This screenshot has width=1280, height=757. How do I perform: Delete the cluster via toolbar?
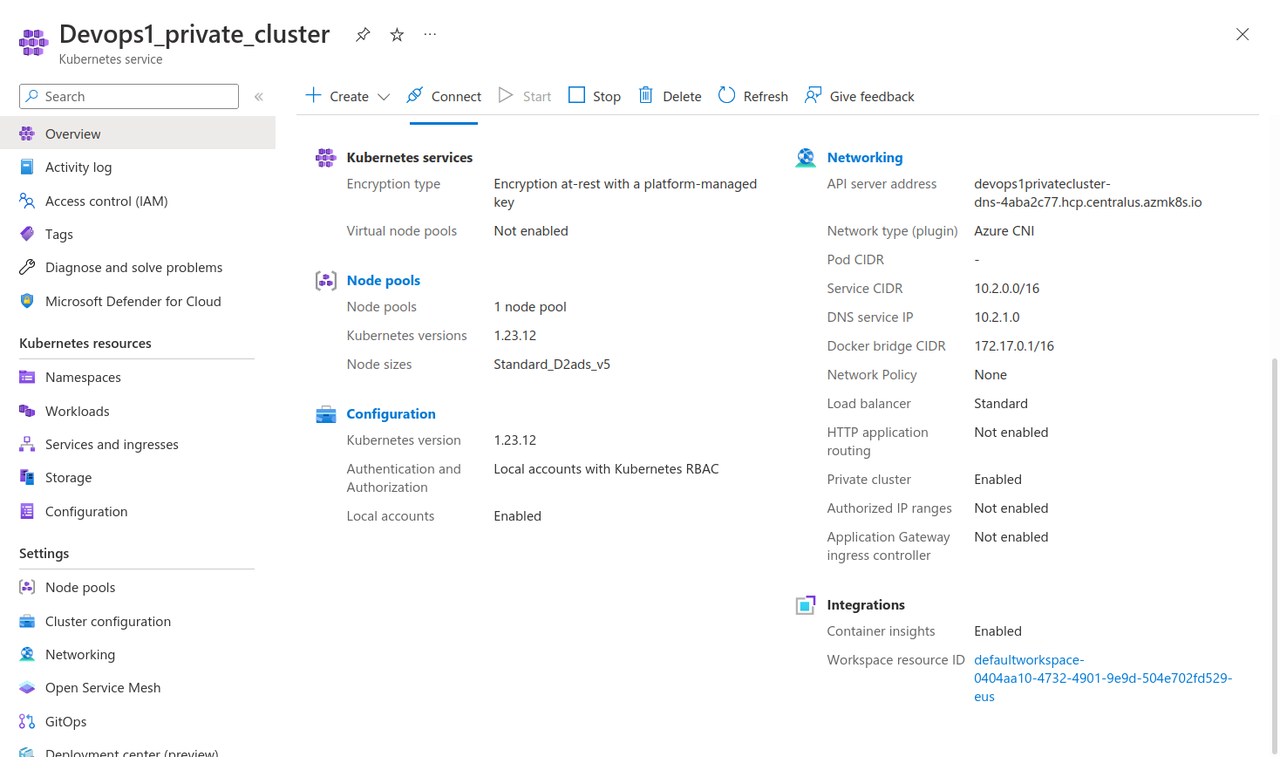click(x=670, y=96)
